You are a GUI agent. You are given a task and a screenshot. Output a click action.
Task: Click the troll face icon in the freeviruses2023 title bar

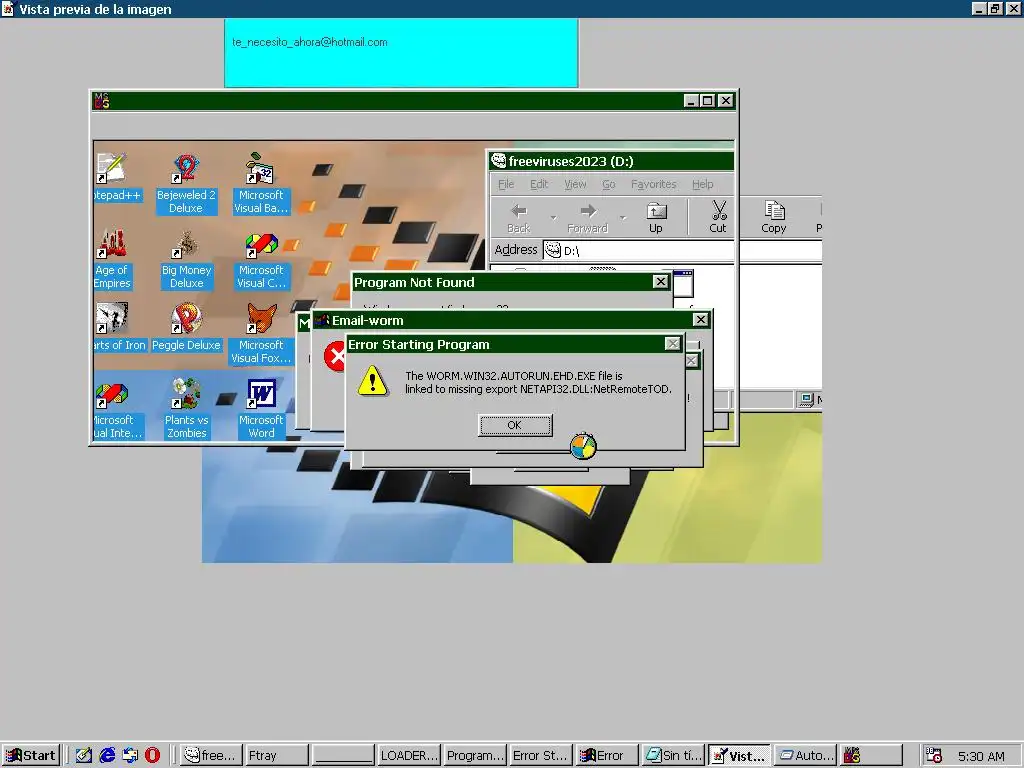point(499,161)
